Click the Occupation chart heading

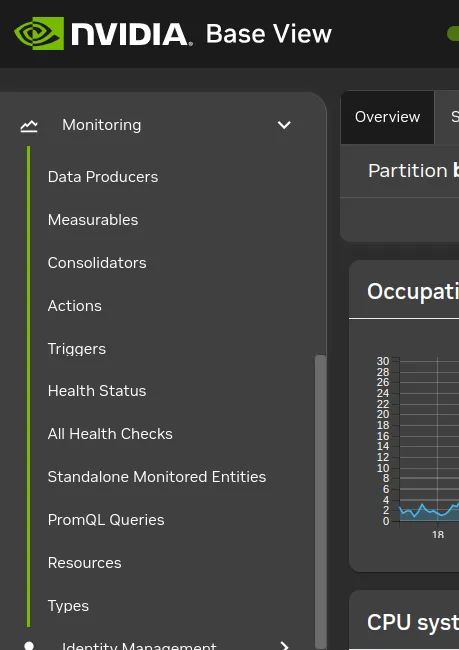point(413,291)
